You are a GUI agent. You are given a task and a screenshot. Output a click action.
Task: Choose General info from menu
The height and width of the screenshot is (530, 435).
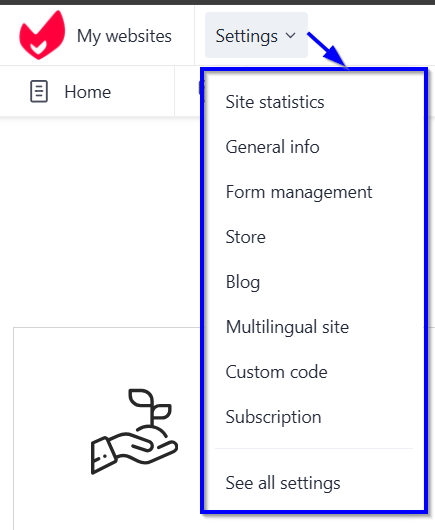pyautogui.click(x=272, y=147)
